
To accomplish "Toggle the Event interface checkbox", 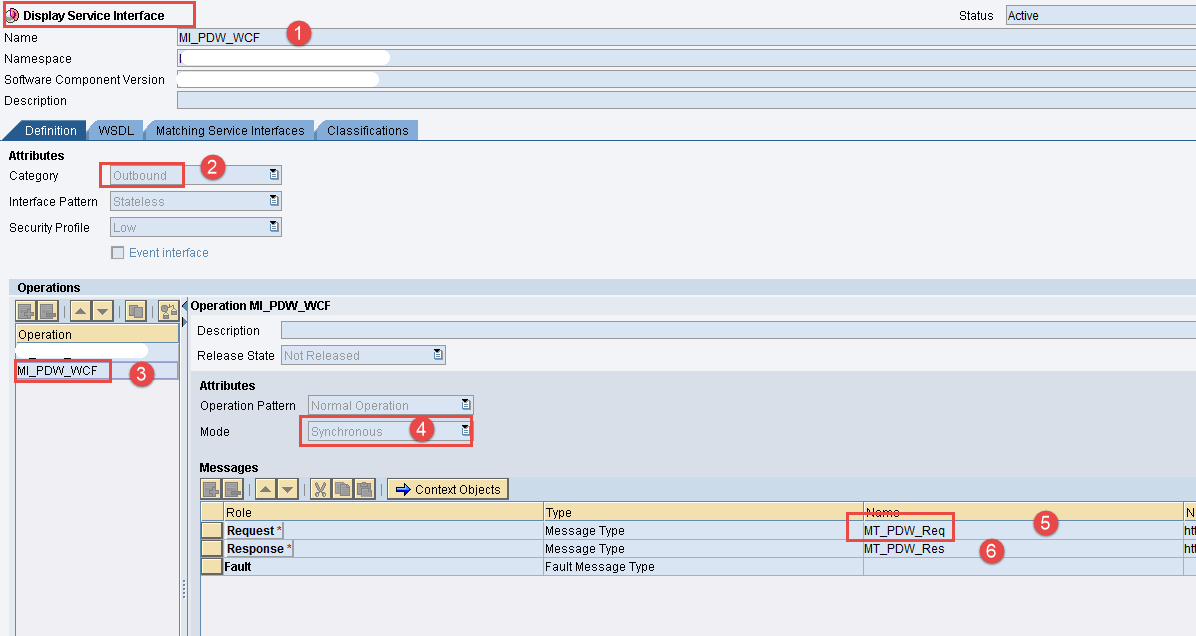I will pyautogui.click(x=118, y=253).
